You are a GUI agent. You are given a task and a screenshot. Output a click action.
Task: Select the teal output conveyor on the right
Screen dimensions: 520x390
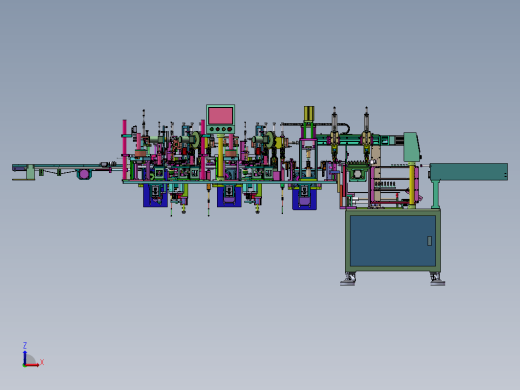[469, 172]
